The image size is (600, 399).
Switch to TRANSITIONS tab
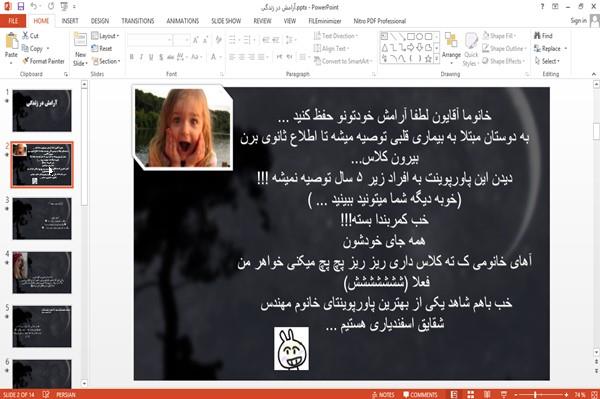(x=138, y=21)
